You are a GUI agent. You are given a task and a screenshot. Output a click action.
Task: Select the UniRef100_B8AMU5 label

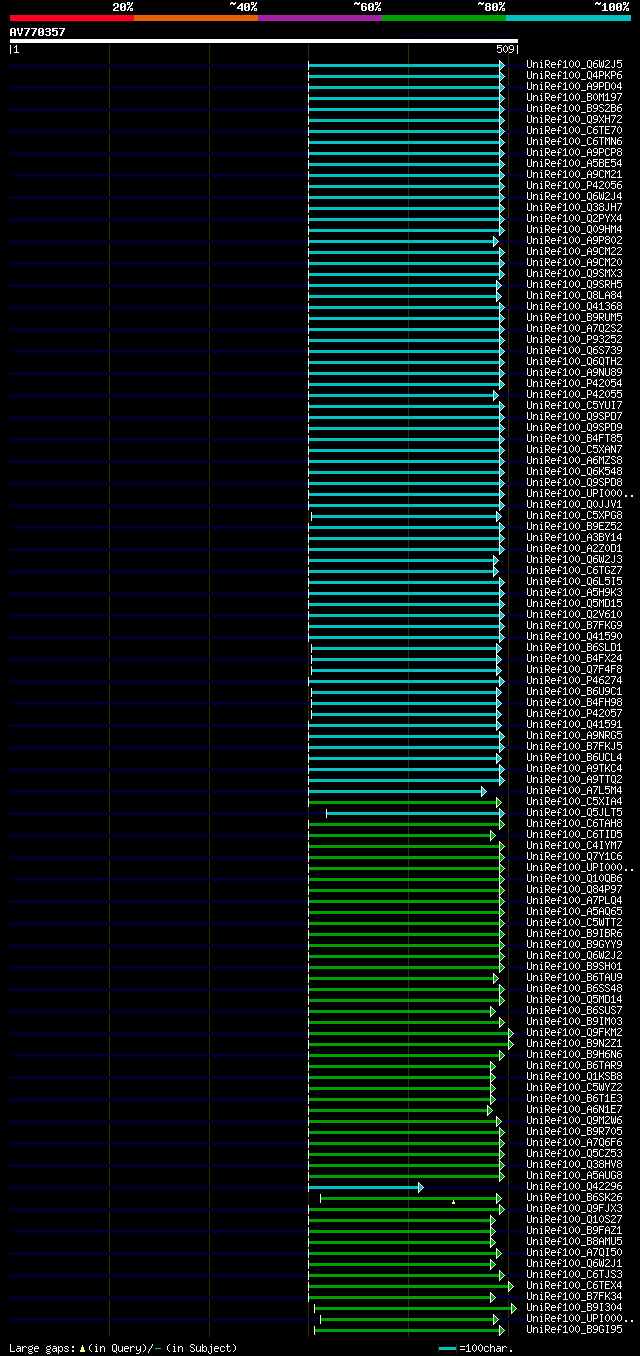[574, 1242]
